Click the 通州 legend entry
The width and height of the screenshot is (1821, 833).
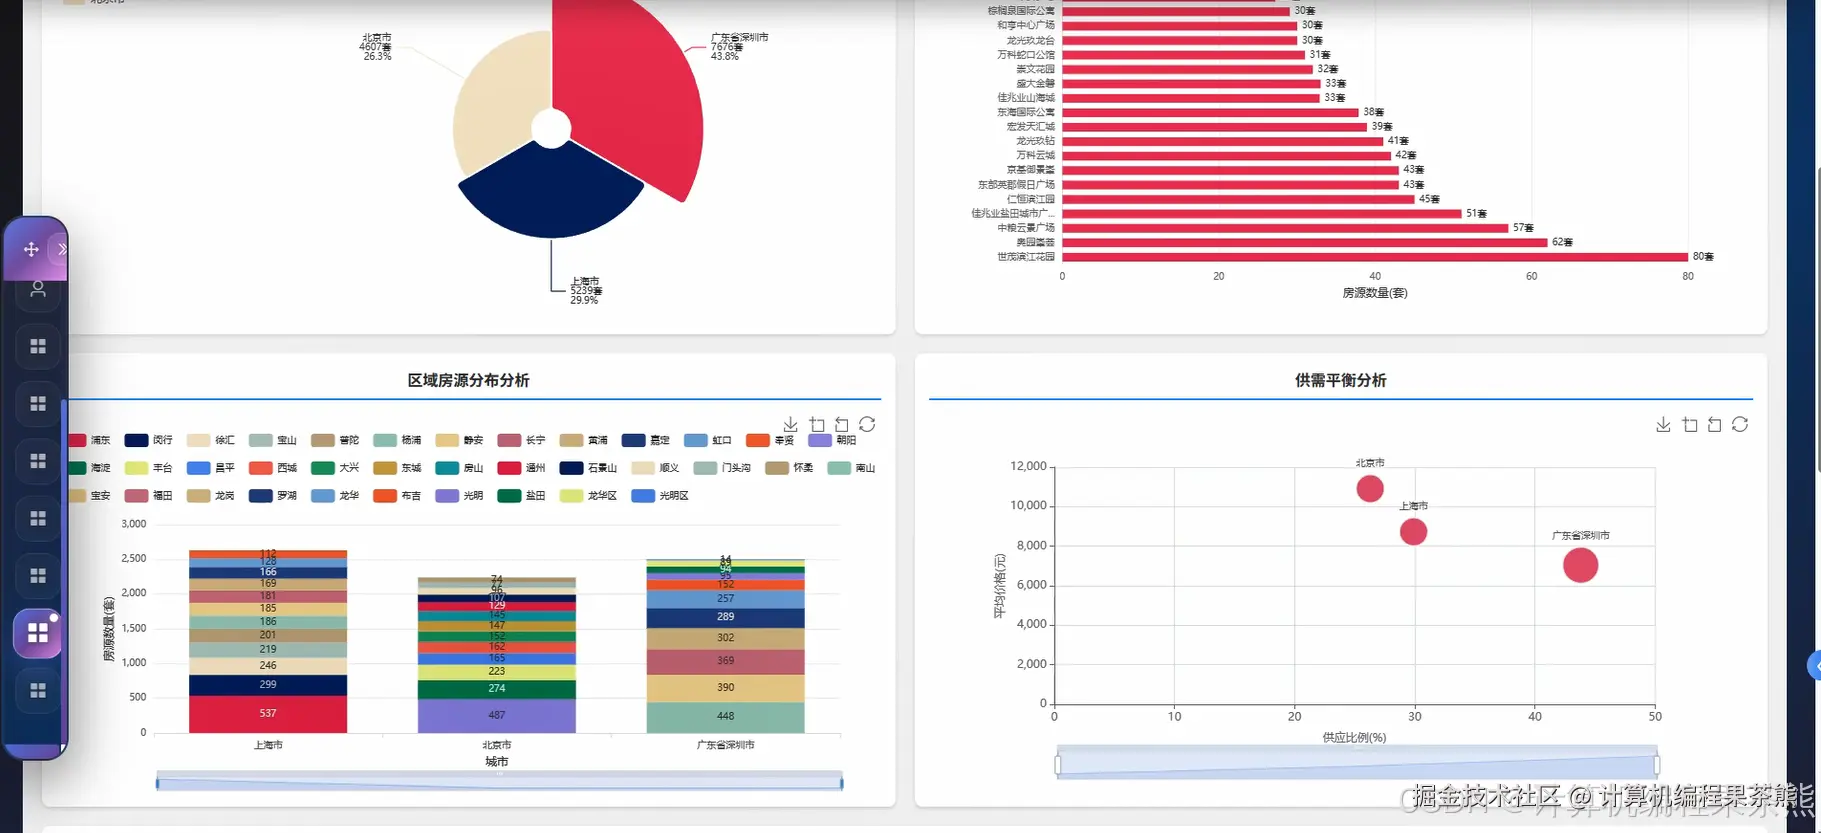pyautogui.click(x=522, y=468)
